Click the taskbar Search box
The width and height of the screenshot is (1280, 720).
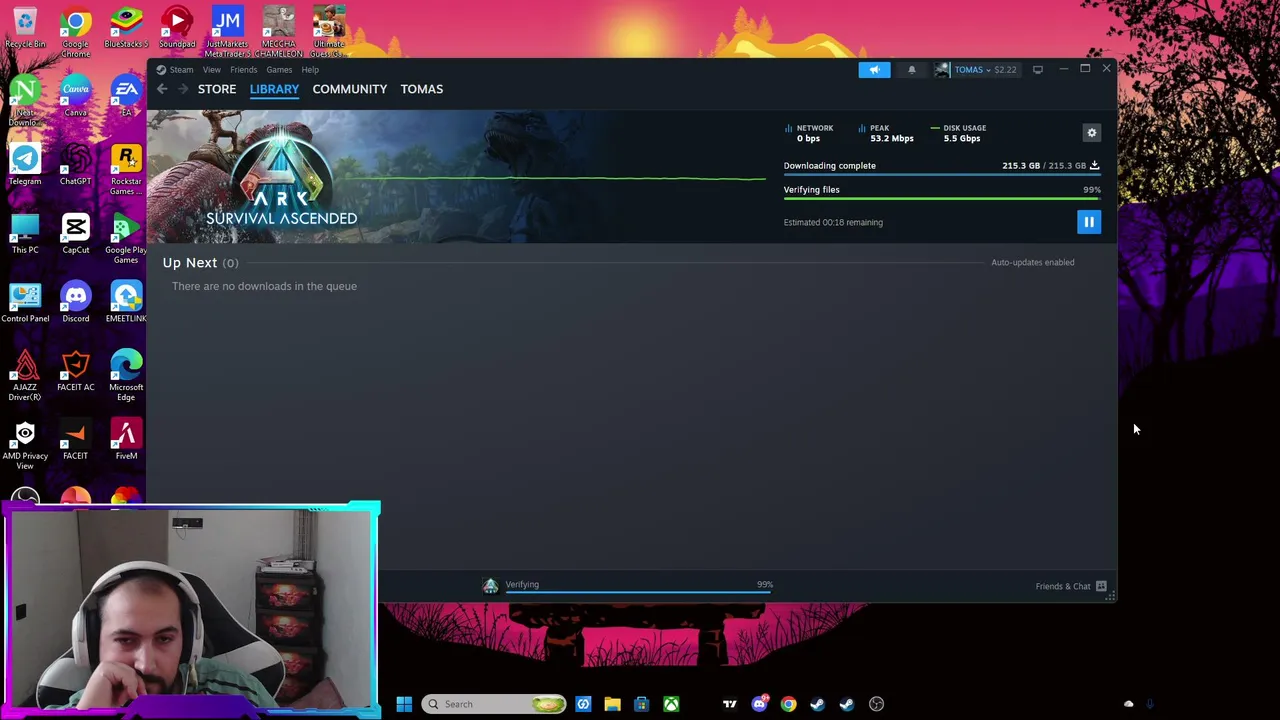click(x=494, y=704)
